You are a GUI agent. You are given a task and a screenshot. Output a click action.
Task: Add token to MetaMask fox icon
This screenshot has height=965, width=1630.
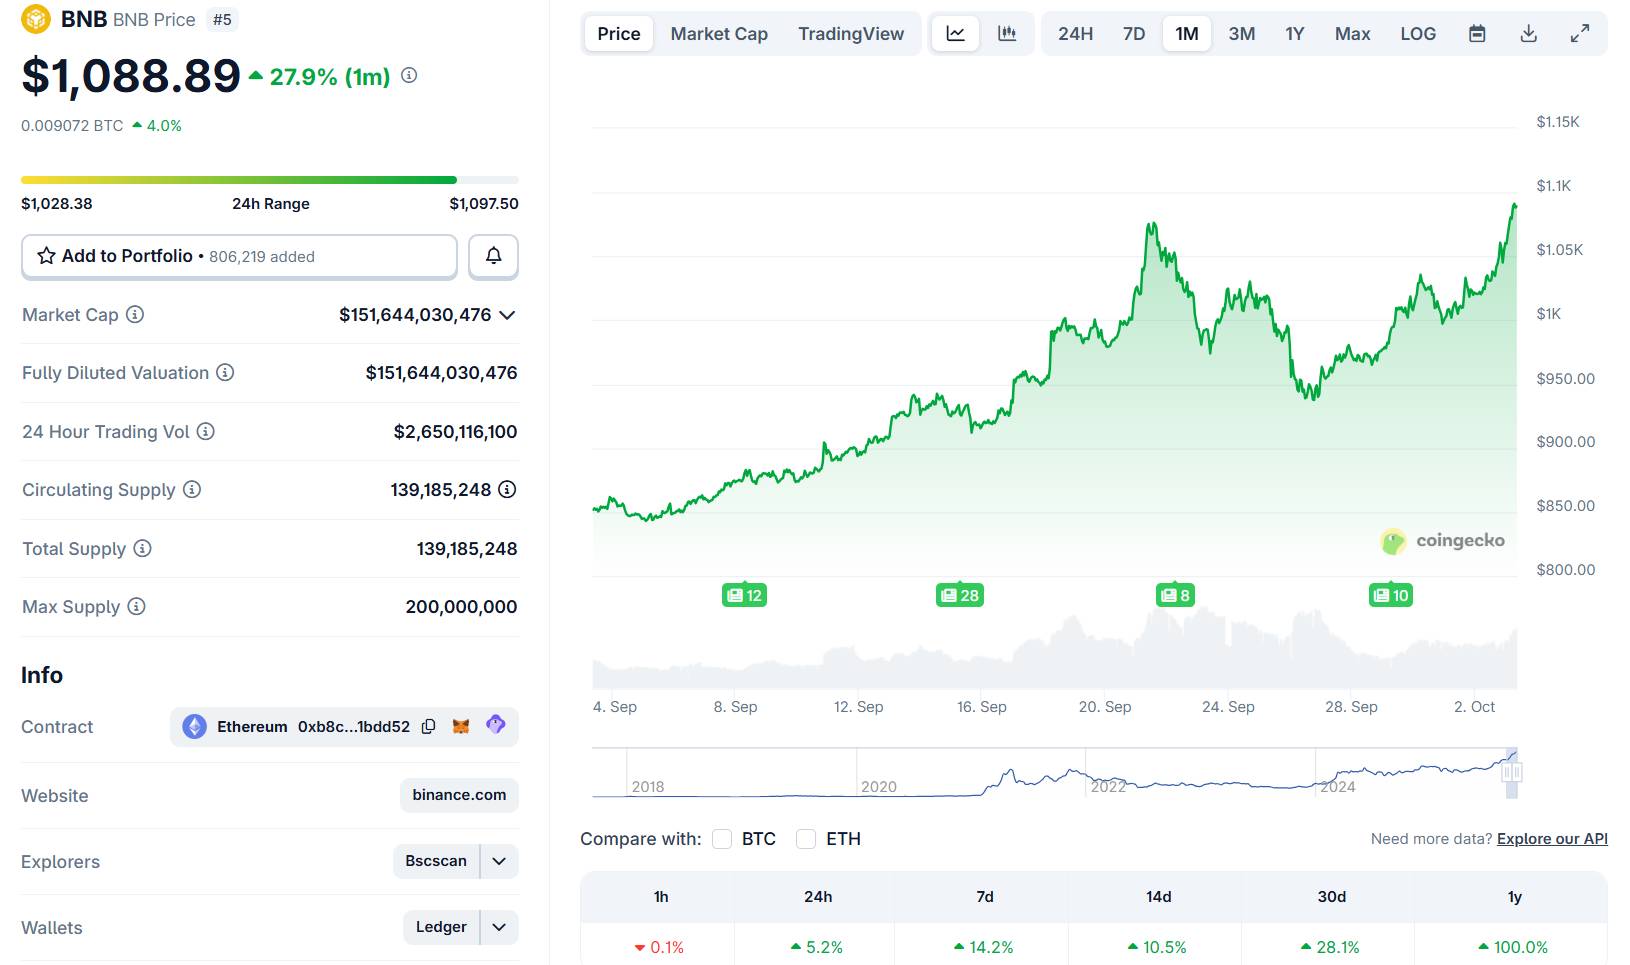coord(461,727)
